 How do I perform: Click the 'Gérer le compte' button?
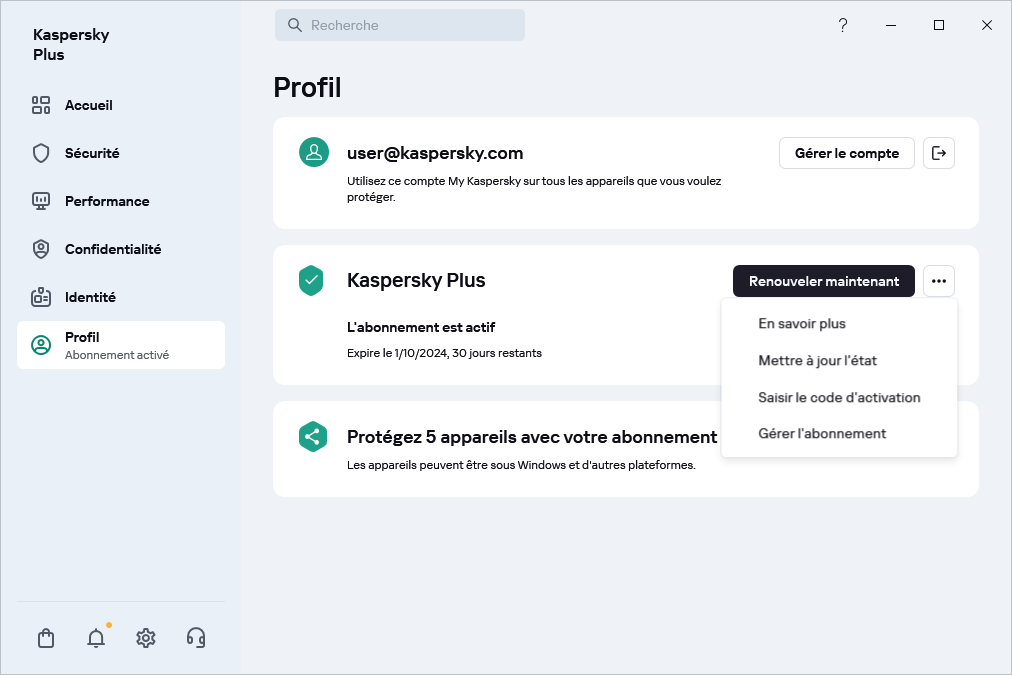[846, 153]
